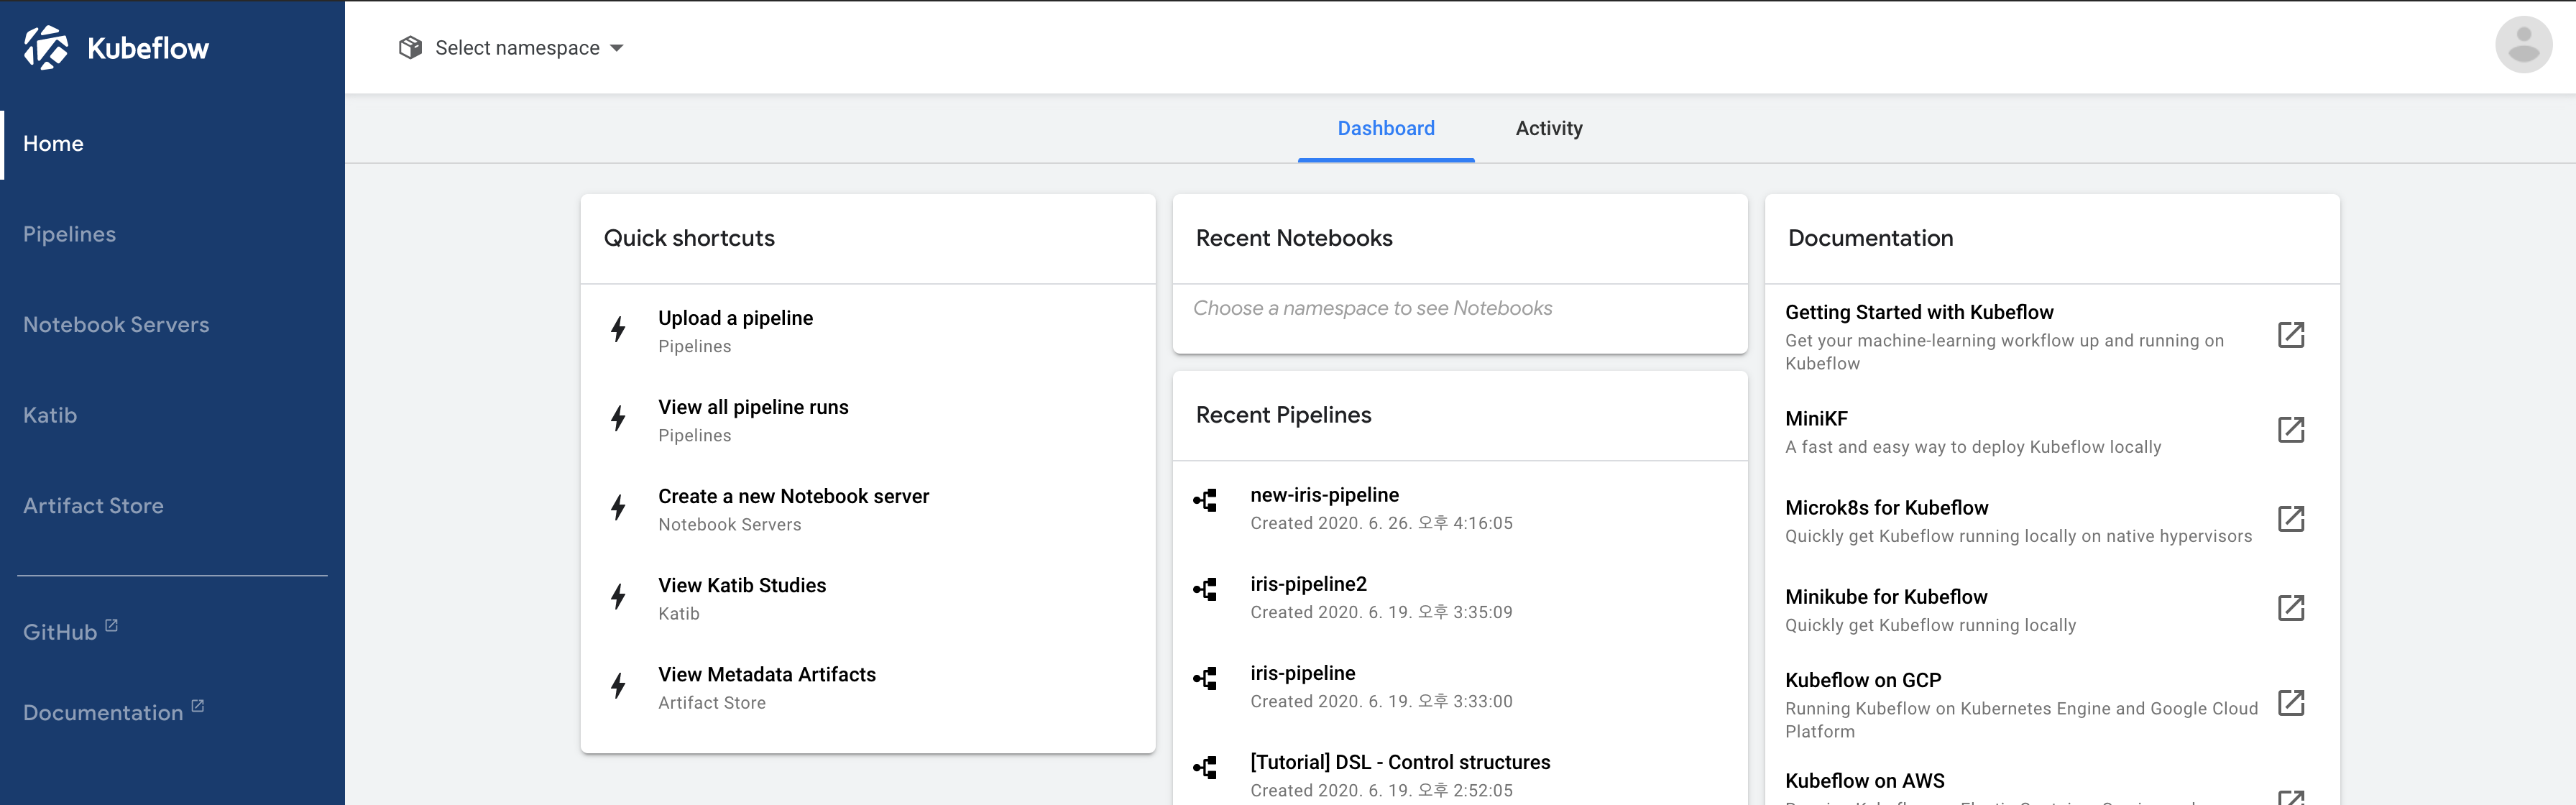Open Katib from the sidebar
Screen dimensions: 2576x805
pyautogui.click(x=172, y=415)
